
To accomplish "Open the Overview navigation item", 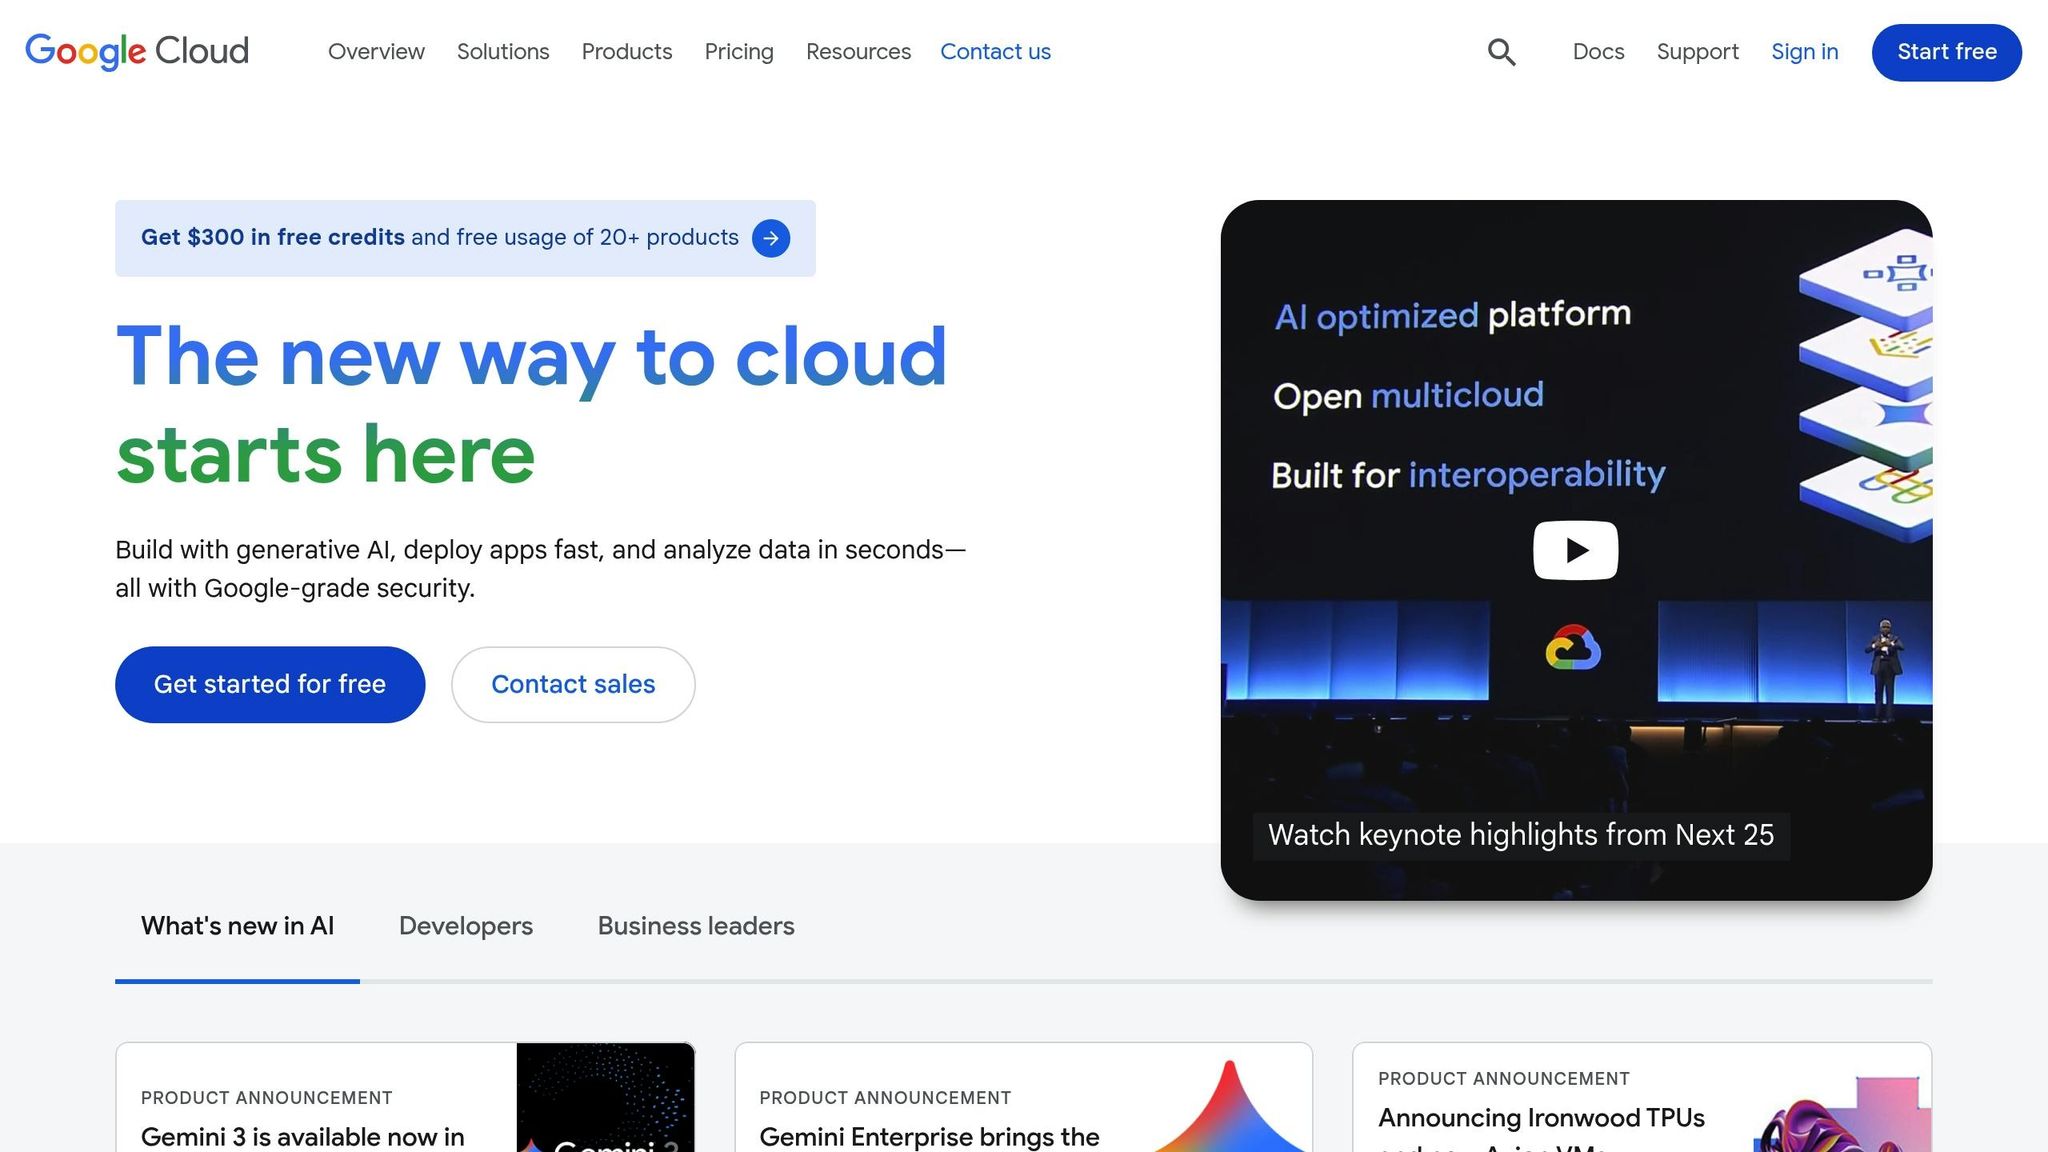I will [x=376, y=52].
